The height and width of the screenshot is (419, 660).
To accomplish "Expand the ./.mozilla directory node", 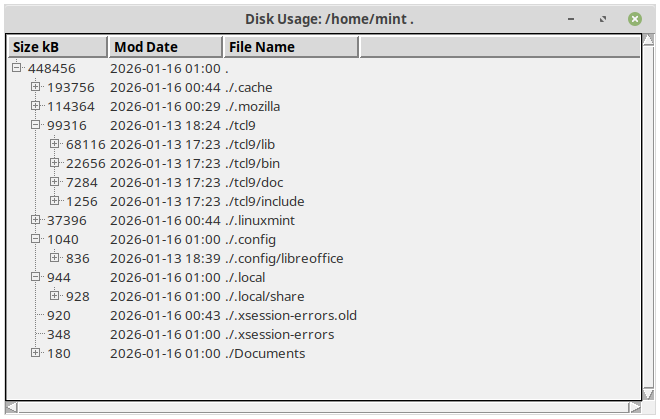I will (x=36, y=106).
